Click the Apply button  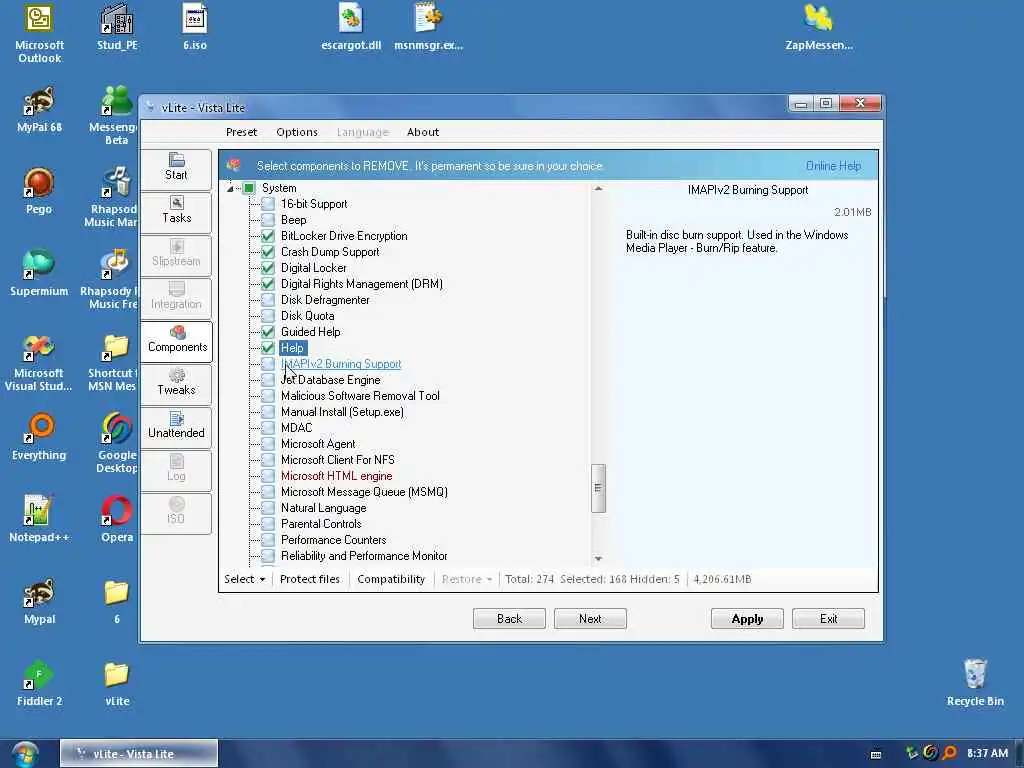pyautogui.click(x=747, y=618)
